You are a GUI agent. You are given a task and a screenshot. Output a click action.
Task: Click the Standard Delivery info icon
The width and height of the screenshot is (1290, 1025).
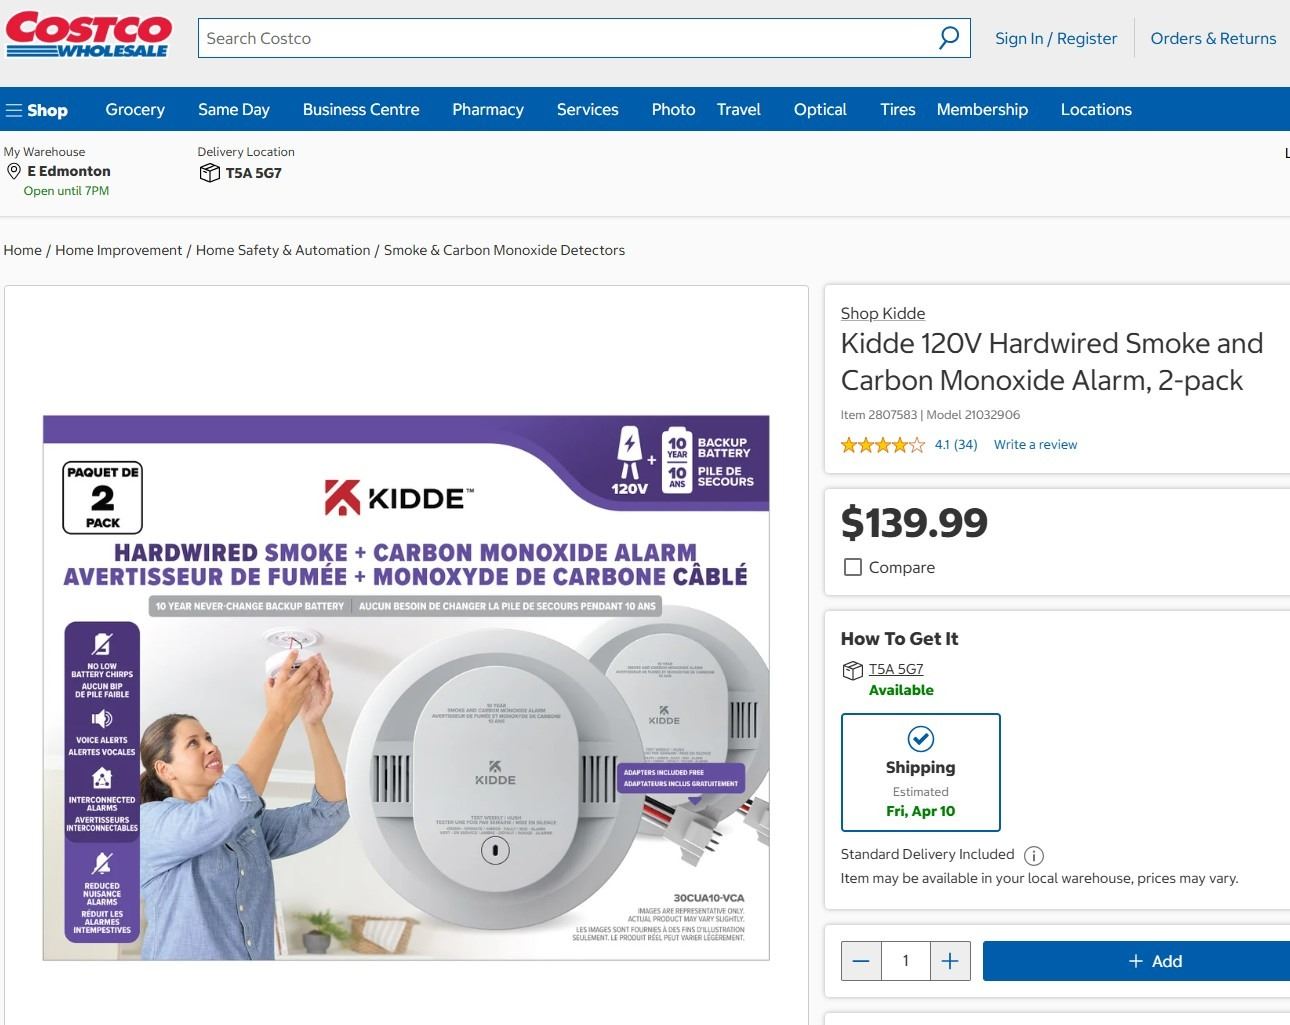coord(1034,855)
